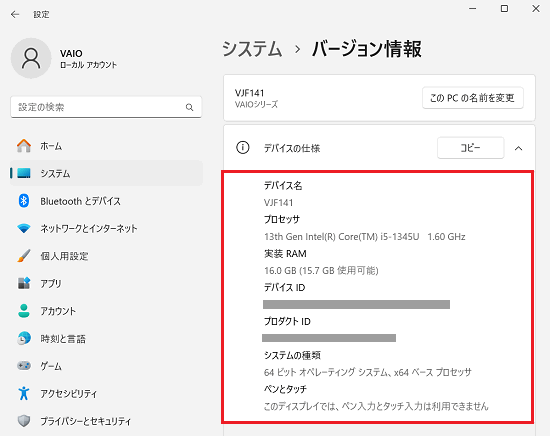Focus the 設定の検索 search field
Viewport: 550px width, 436px height.
[x=106, y=107]
